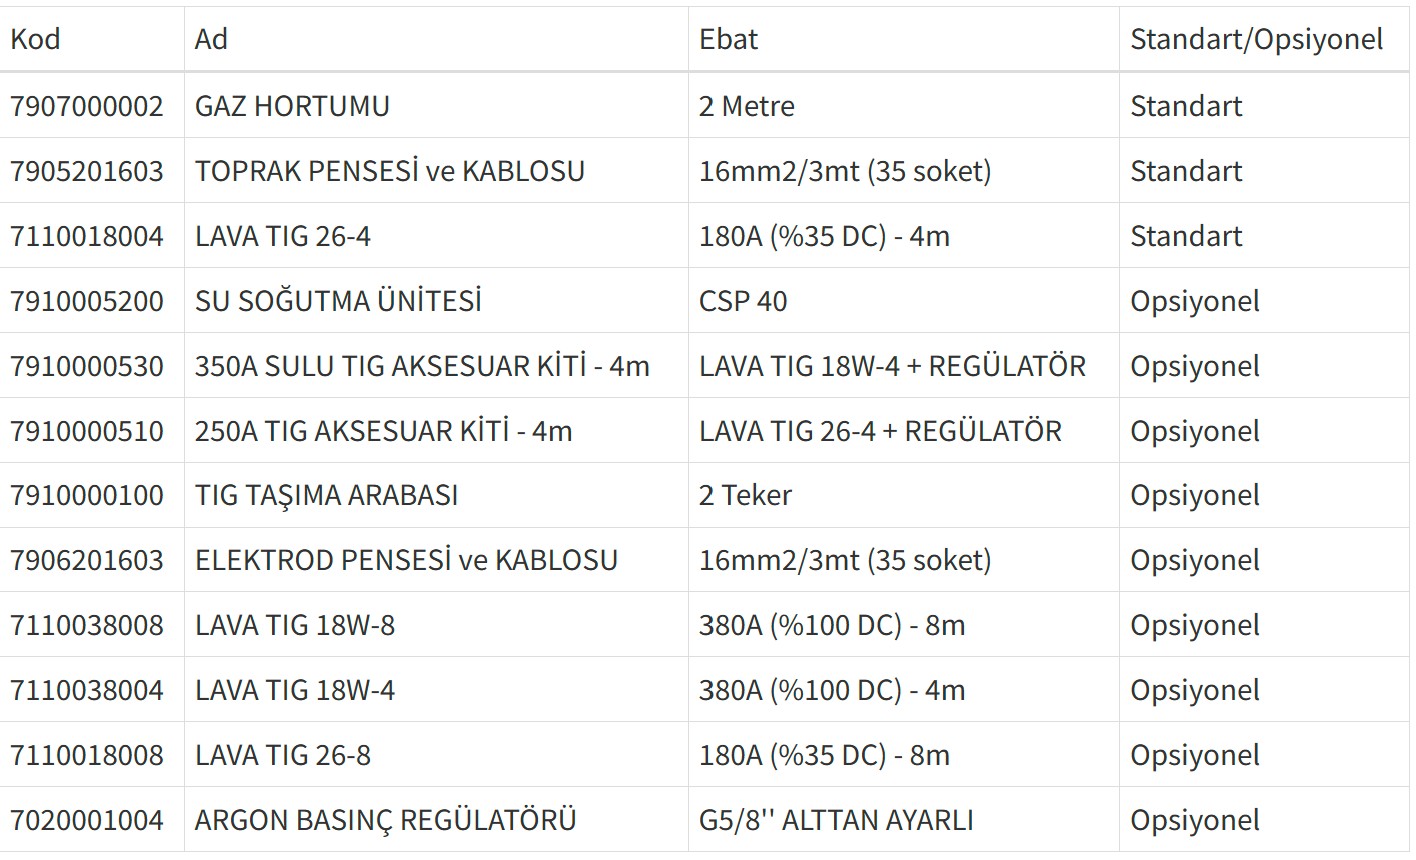Select the 380A (%100 DC) - 4m cell

click(x=832, y=690)
